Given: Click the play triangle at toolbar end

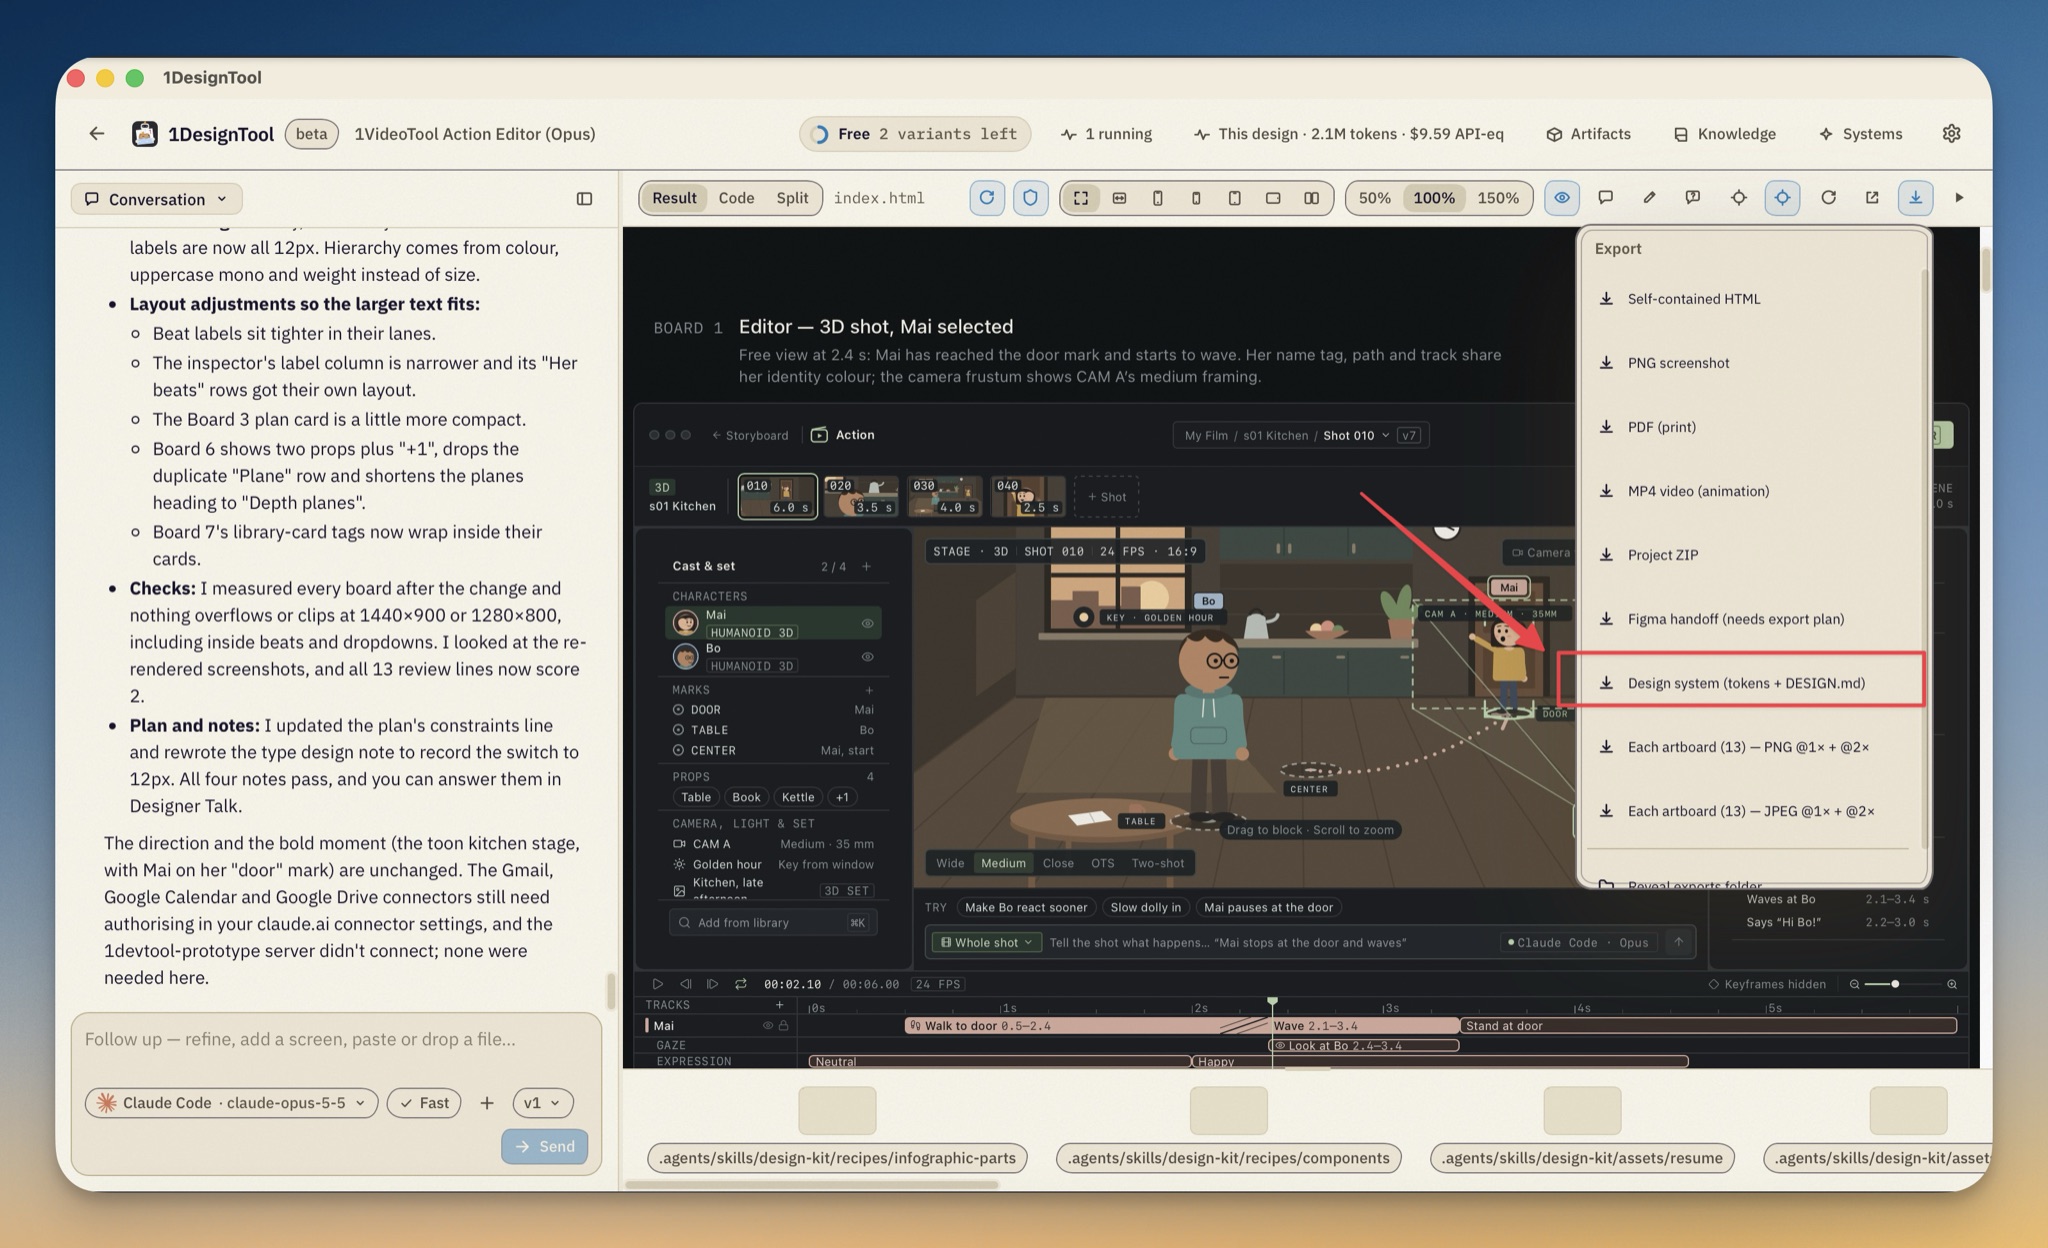Looking at the screenshot, I should [x=1959, y=198].
